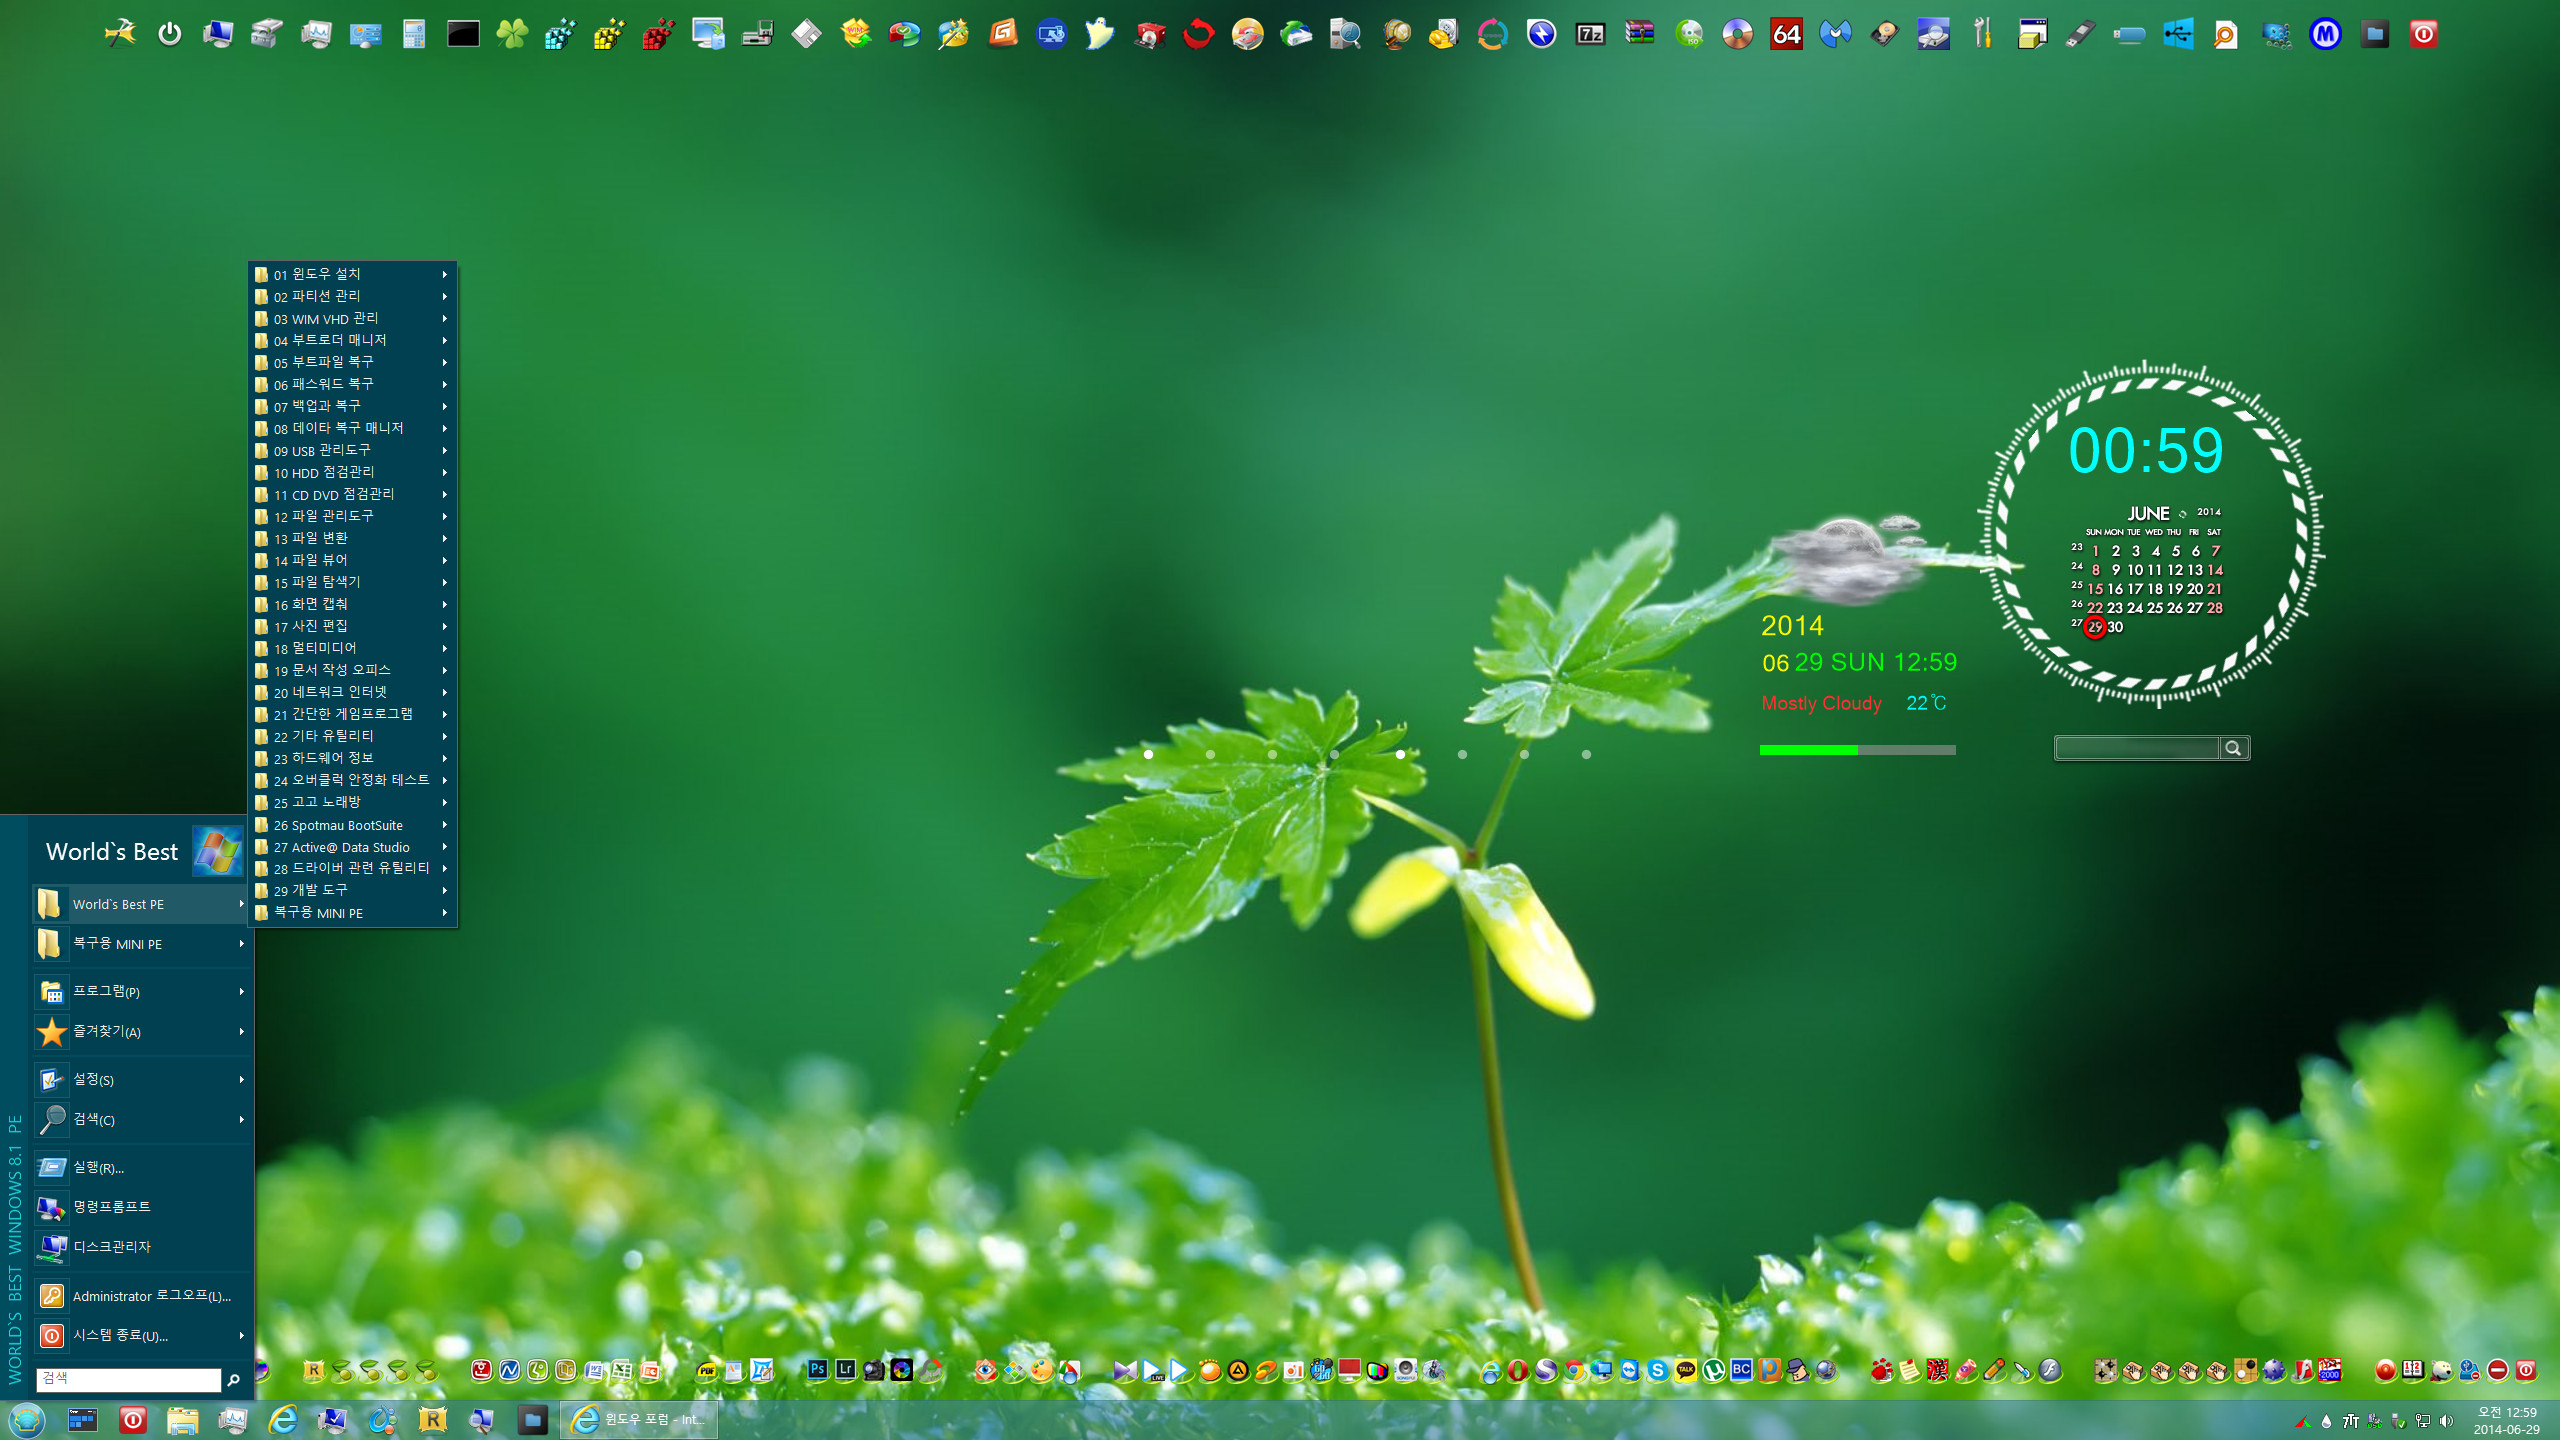Open 16 화면 캡춰 folder
Screen dimensions: 2560x1440
point(352,604)
